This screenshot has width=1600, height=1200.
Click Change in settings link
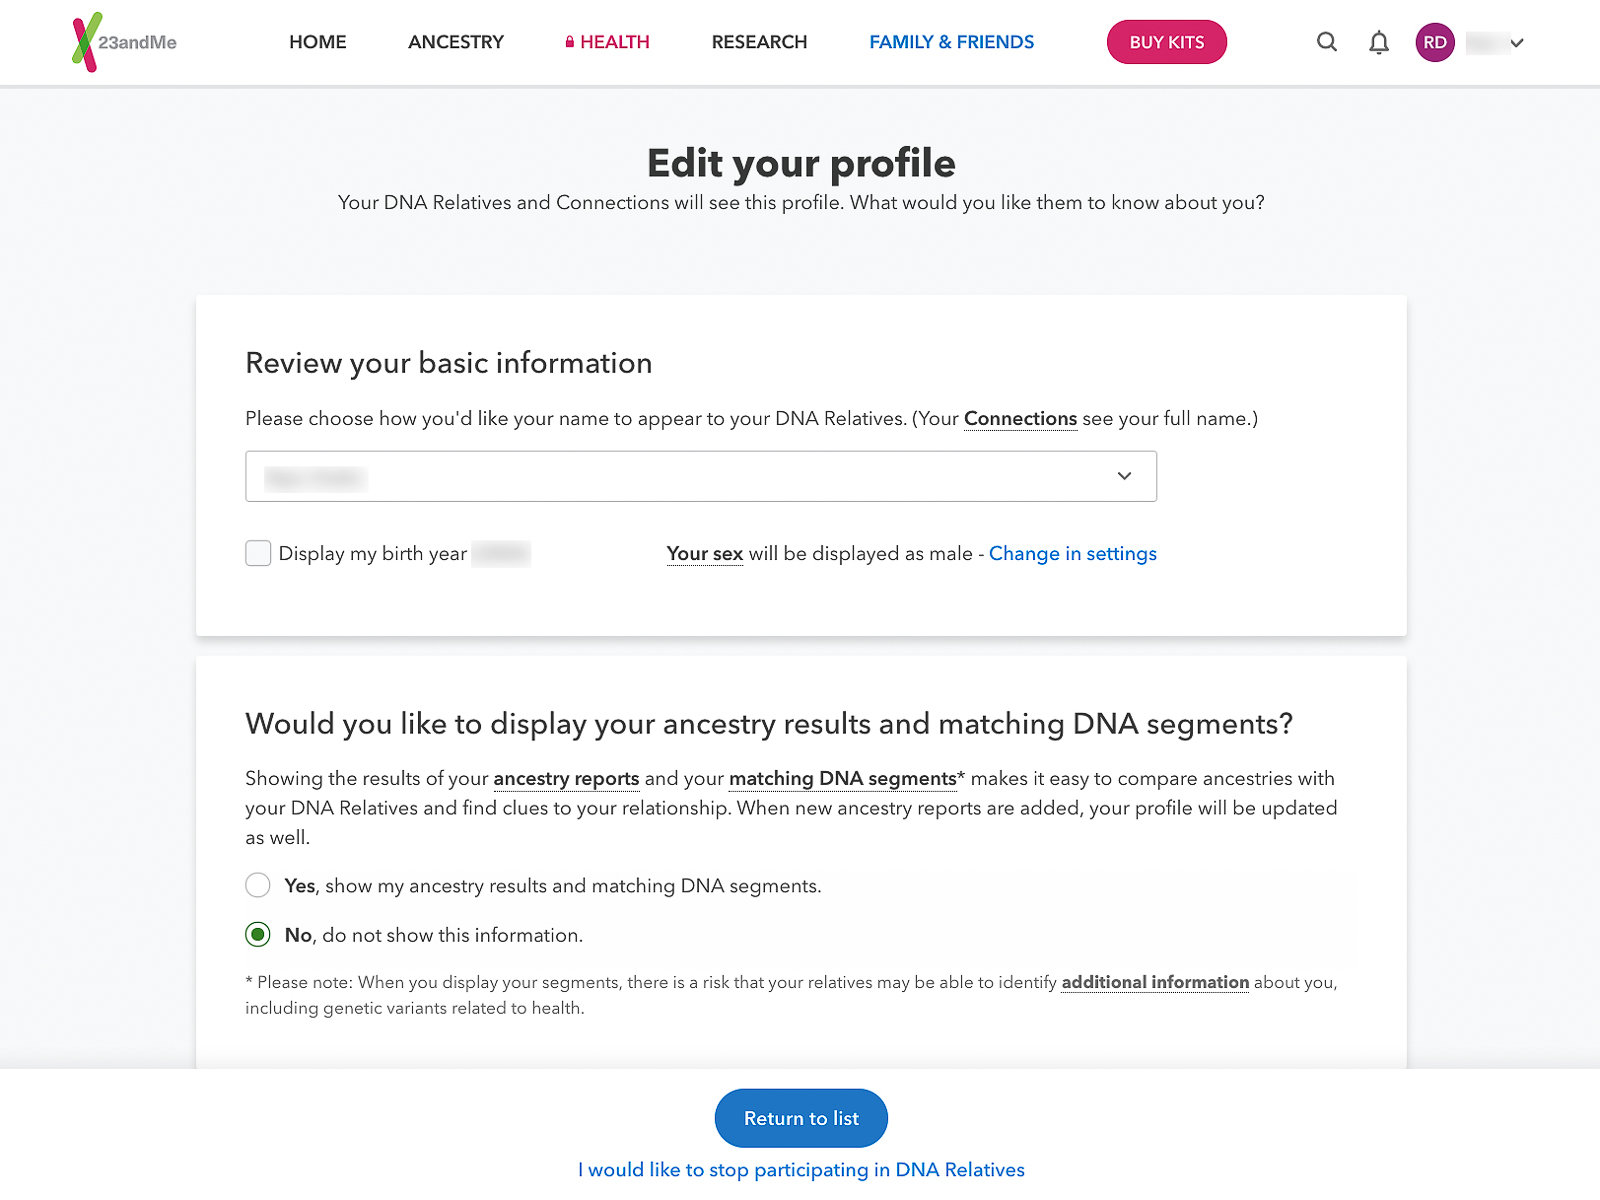click(x=1072, y=553)
